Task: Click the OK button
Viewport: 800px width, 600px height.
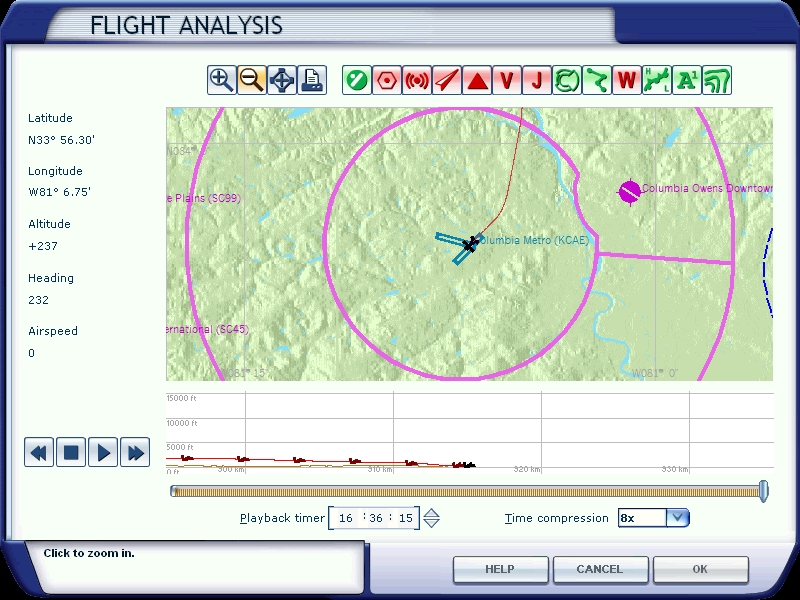Action: [700, 569]
